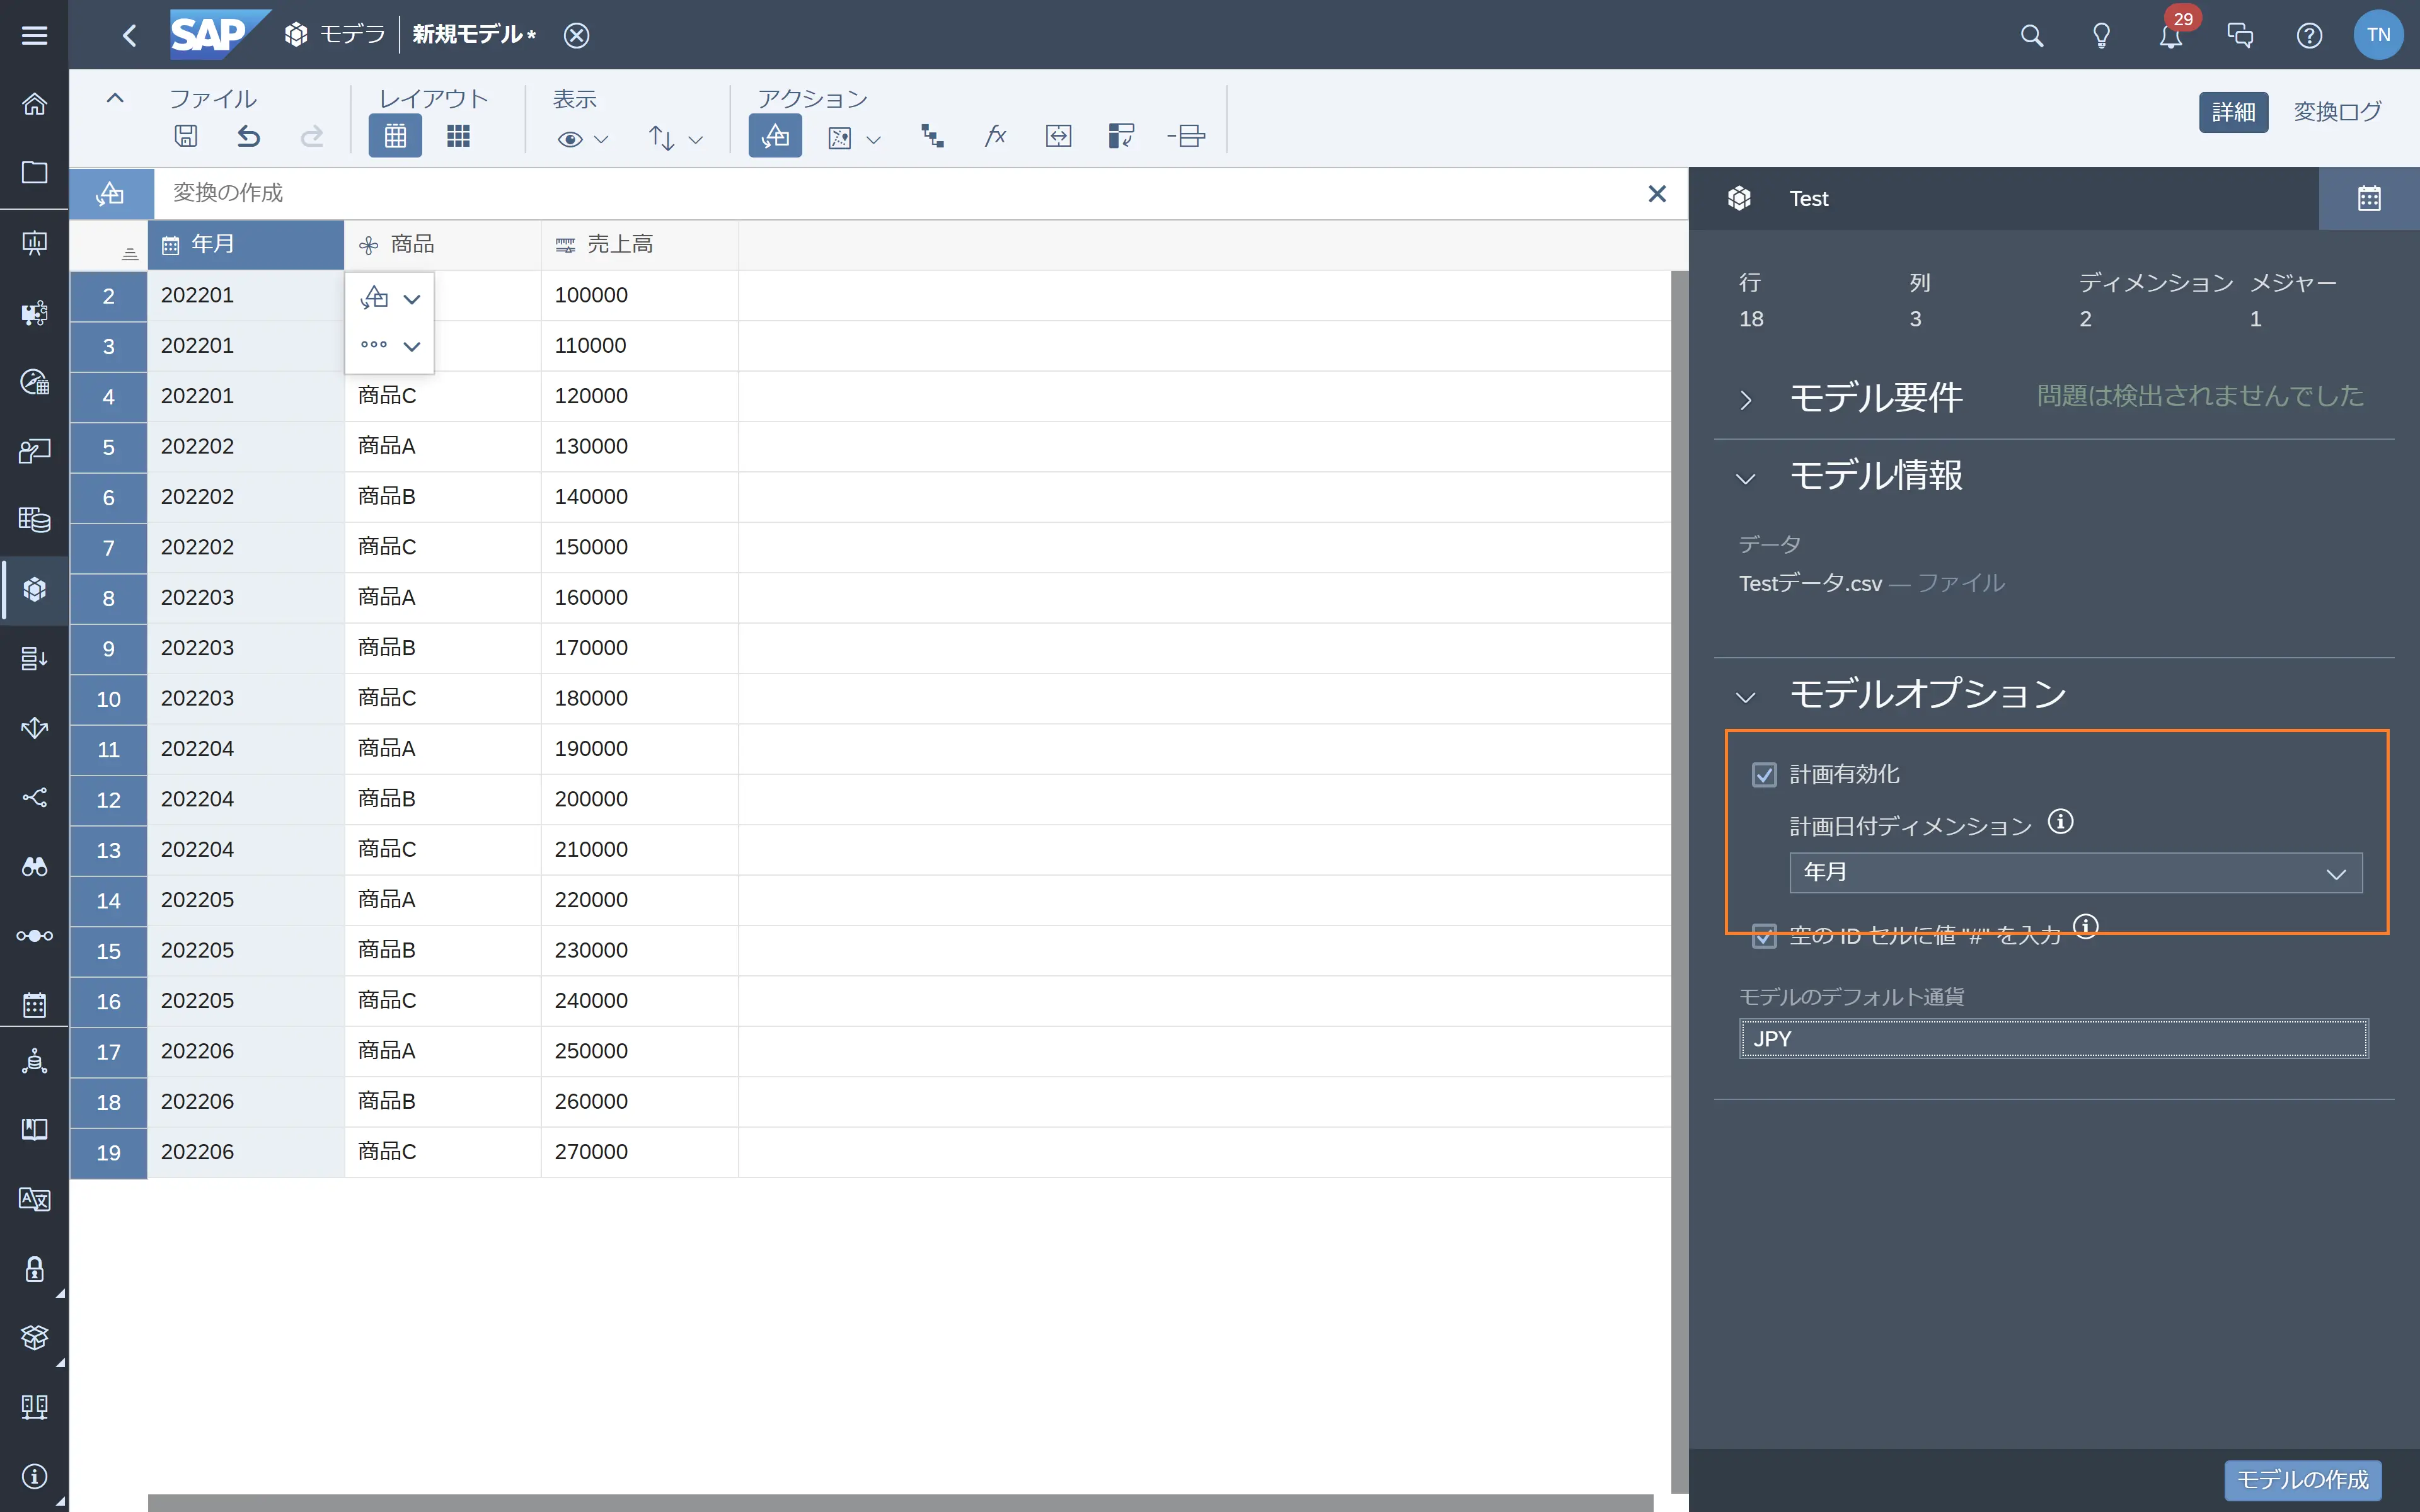Open the Security lock icon in sidebar
This screenshot has width=2420, height=1512.
pos(34,1269)
